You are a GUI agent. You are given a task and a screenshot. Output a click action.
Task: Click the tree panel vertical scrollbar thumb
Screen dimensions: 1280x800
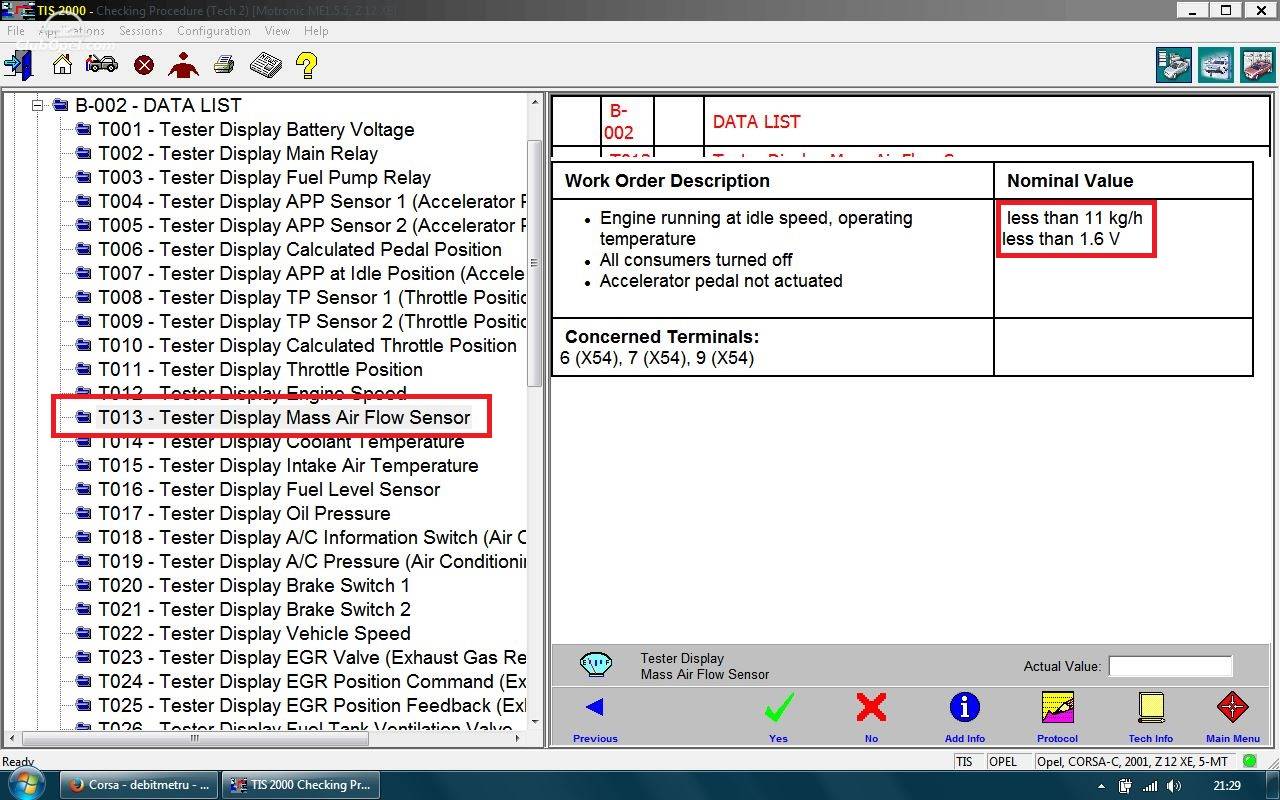[x=535, y=264]
